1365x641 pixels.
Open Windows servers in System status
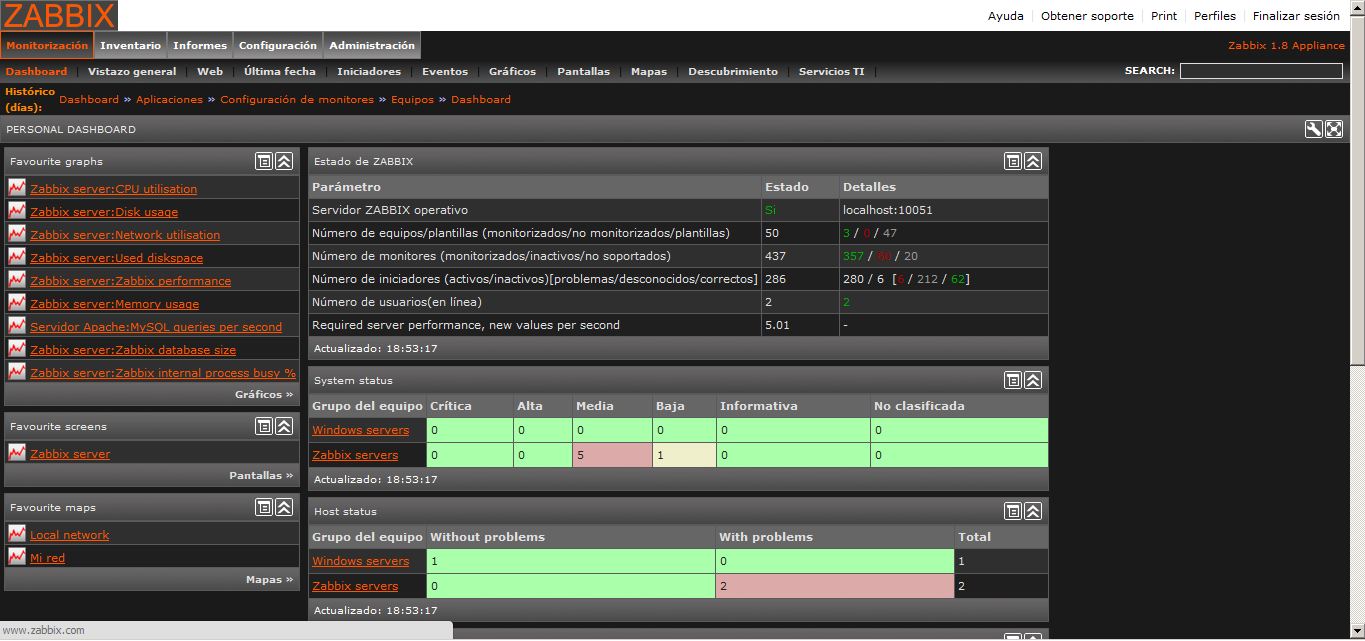[360, 430]
